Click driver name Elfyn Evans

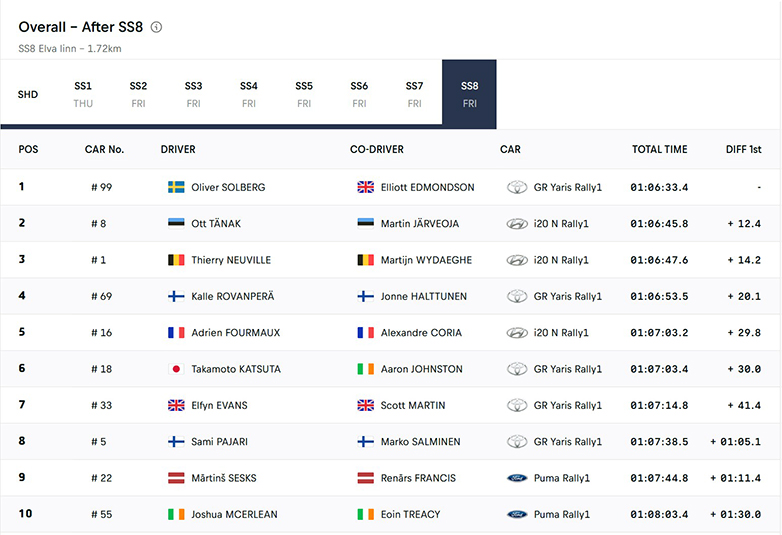coord(219,406)
